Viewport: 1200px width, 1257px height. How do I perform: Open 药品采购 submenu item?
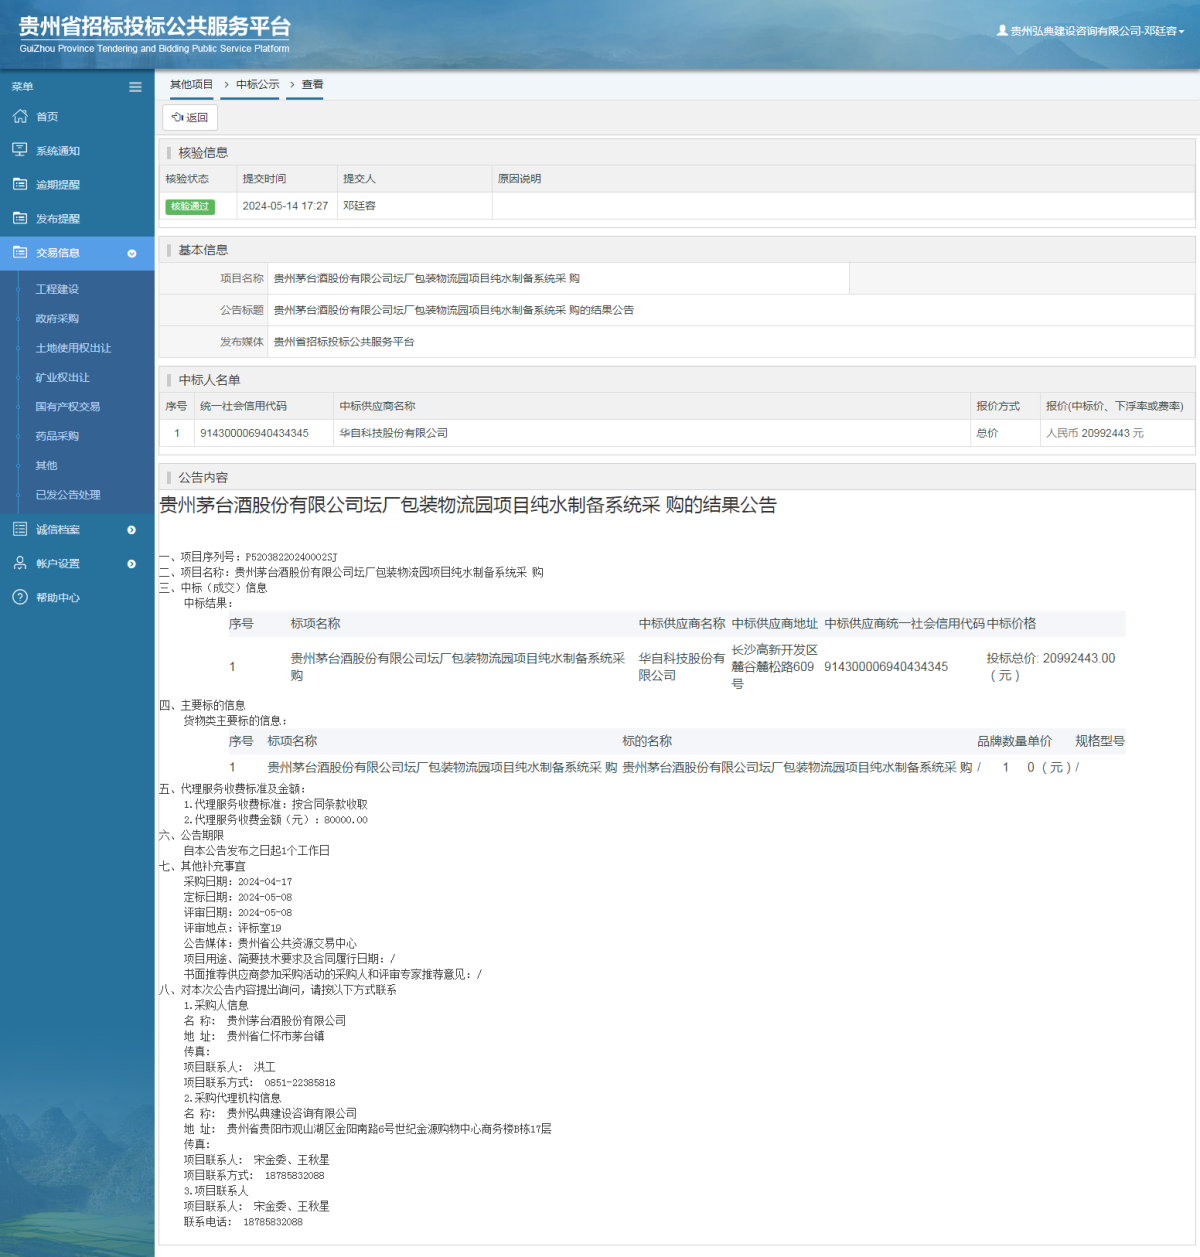coord(57,436)
